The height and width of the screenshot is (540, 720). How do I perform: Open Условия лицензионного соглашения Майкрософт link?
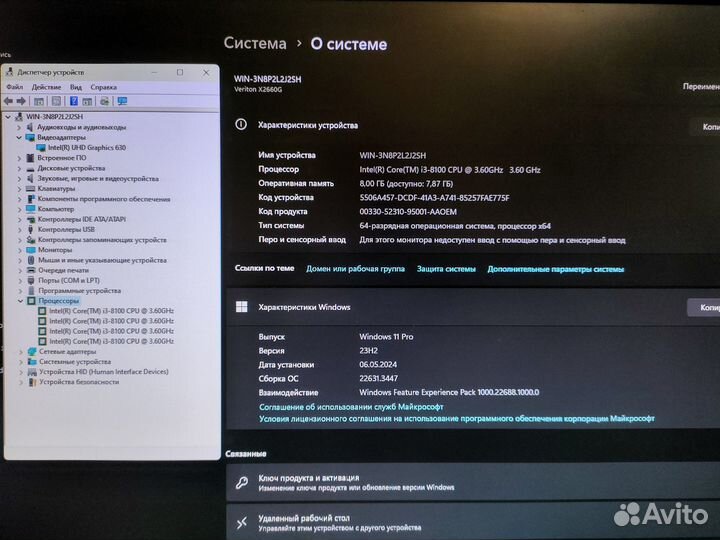pyautogui.click(x=456, y=418)
